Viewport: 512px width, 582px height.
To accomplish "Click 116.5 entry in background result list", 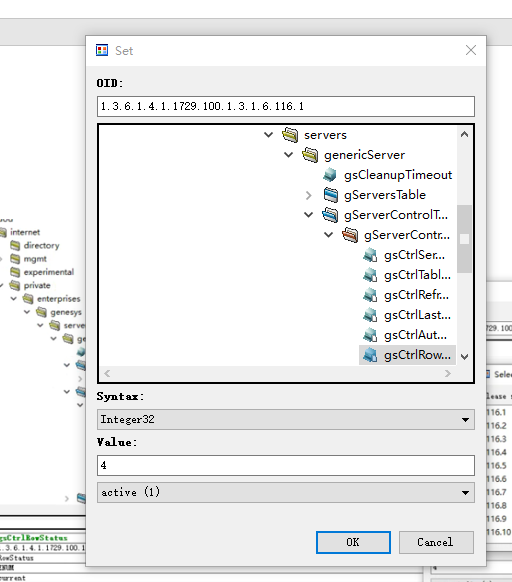I will tap(496, 465).
